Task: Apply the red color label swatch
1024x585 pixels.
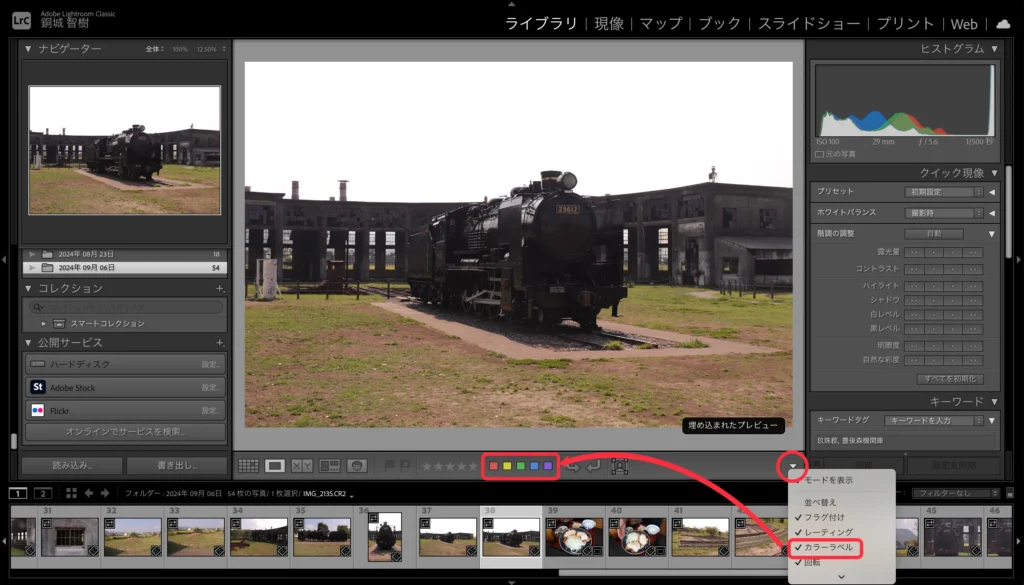Action: pos(493,467)
